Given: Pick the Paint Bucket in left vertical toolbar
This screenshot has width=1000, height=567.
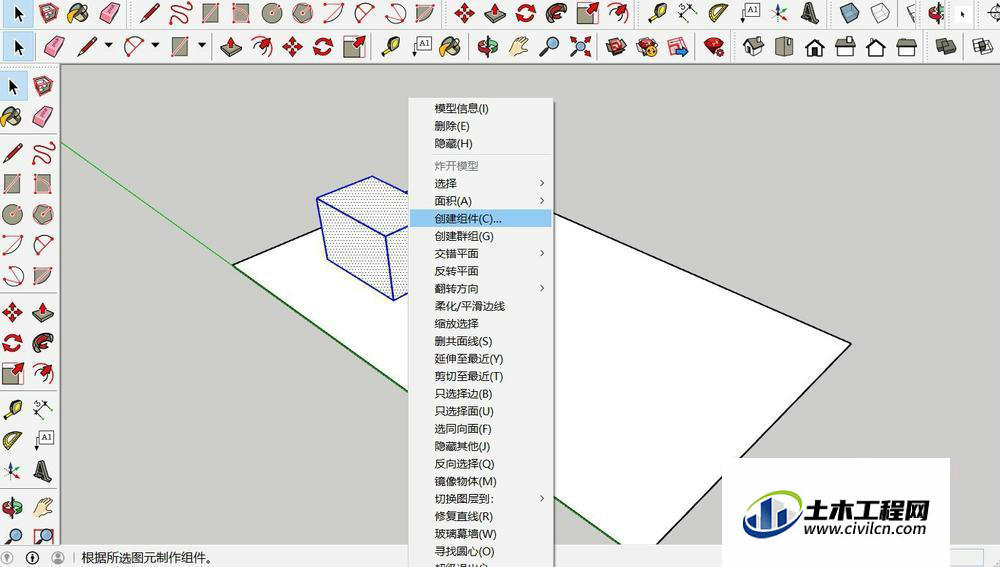Looking at the screenshot, I should [11, 116].
